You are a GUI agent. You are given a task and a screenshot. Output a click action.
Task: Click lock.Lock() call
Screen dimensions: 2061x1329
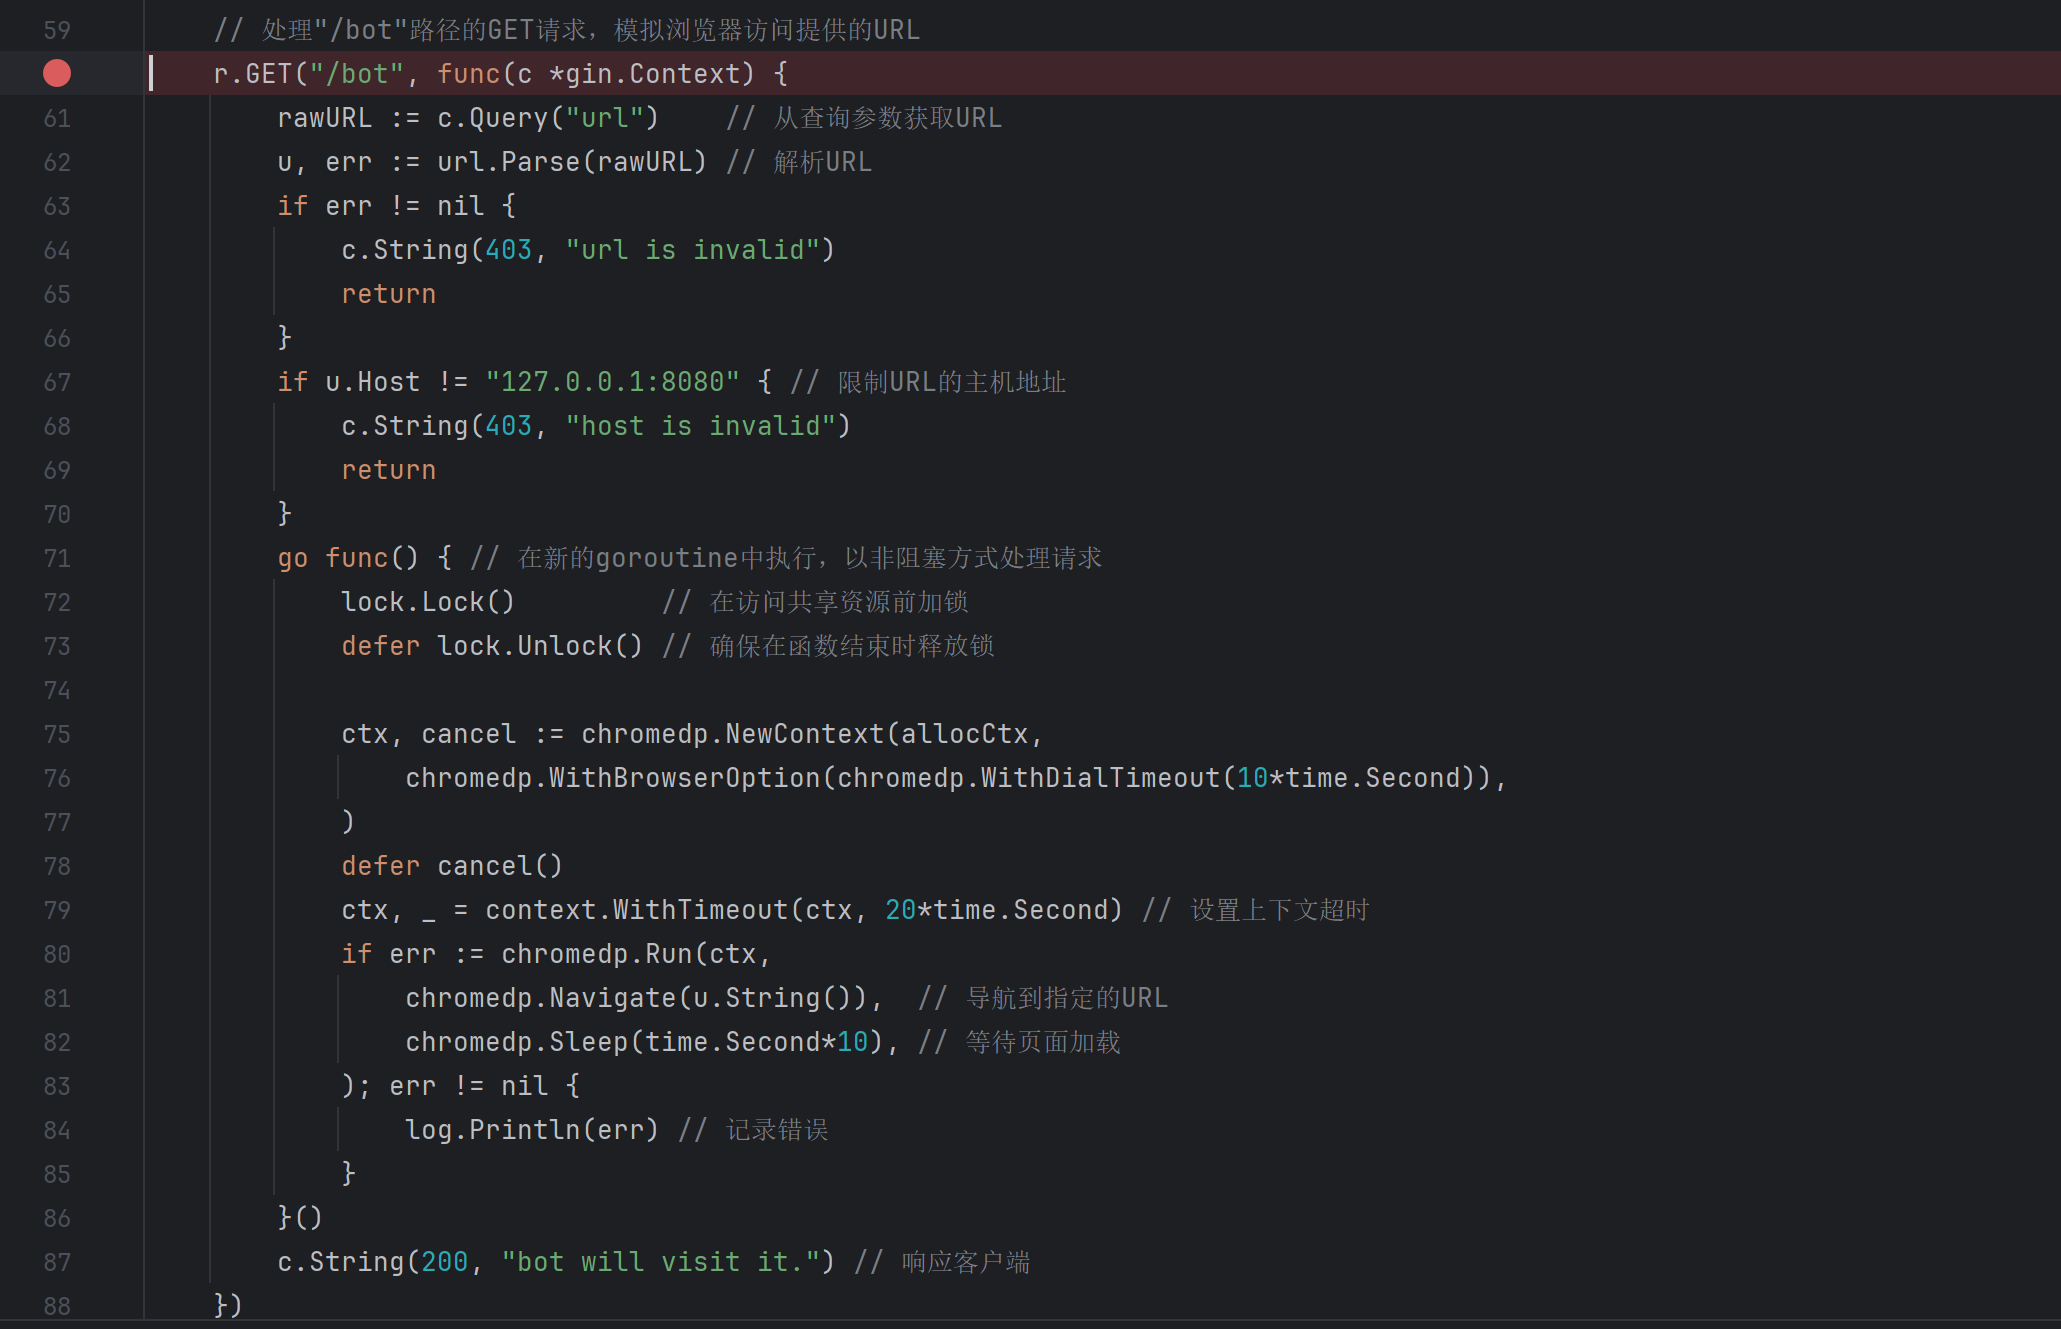click(x=429, y=602)
